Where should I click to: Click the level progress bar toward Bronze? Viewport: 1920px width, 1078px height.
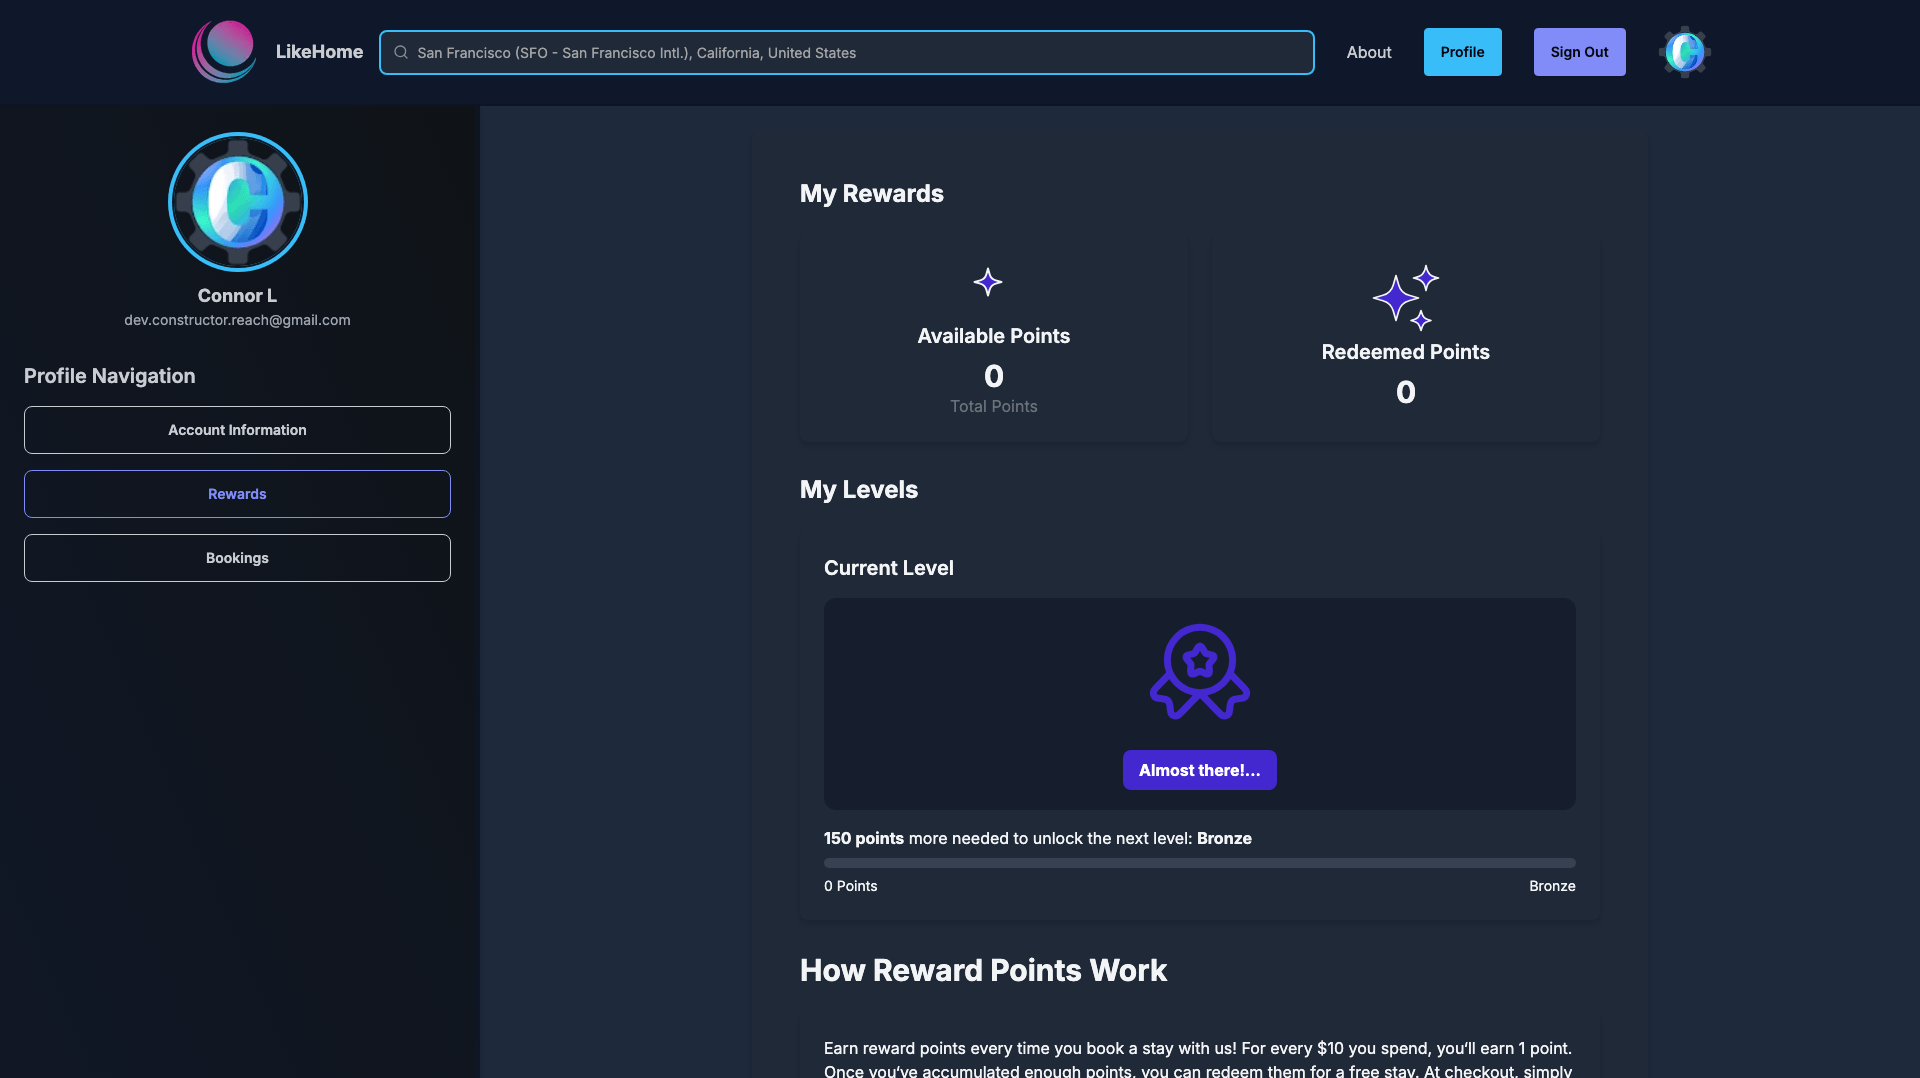point(1199,862)
